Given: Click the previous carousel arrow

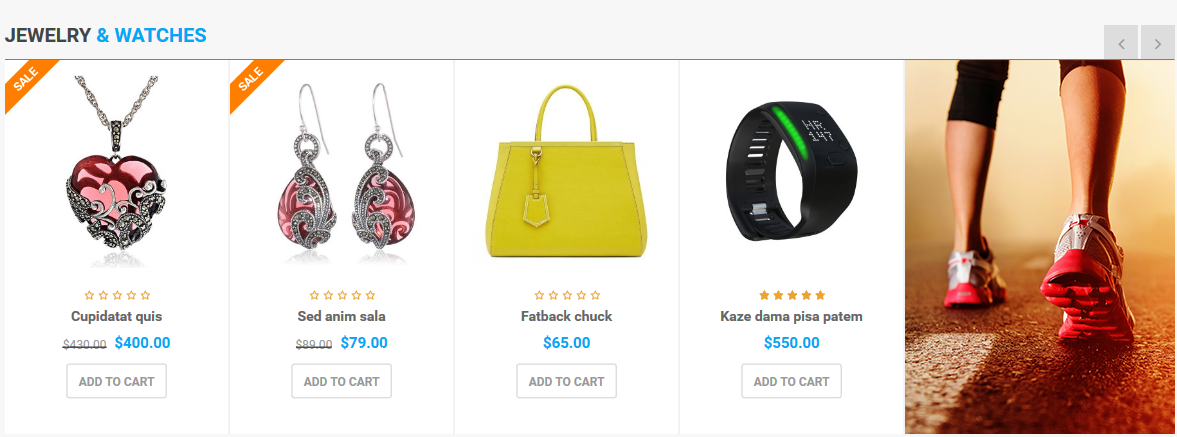Looking at the screenshot, I should [1121, 42].
